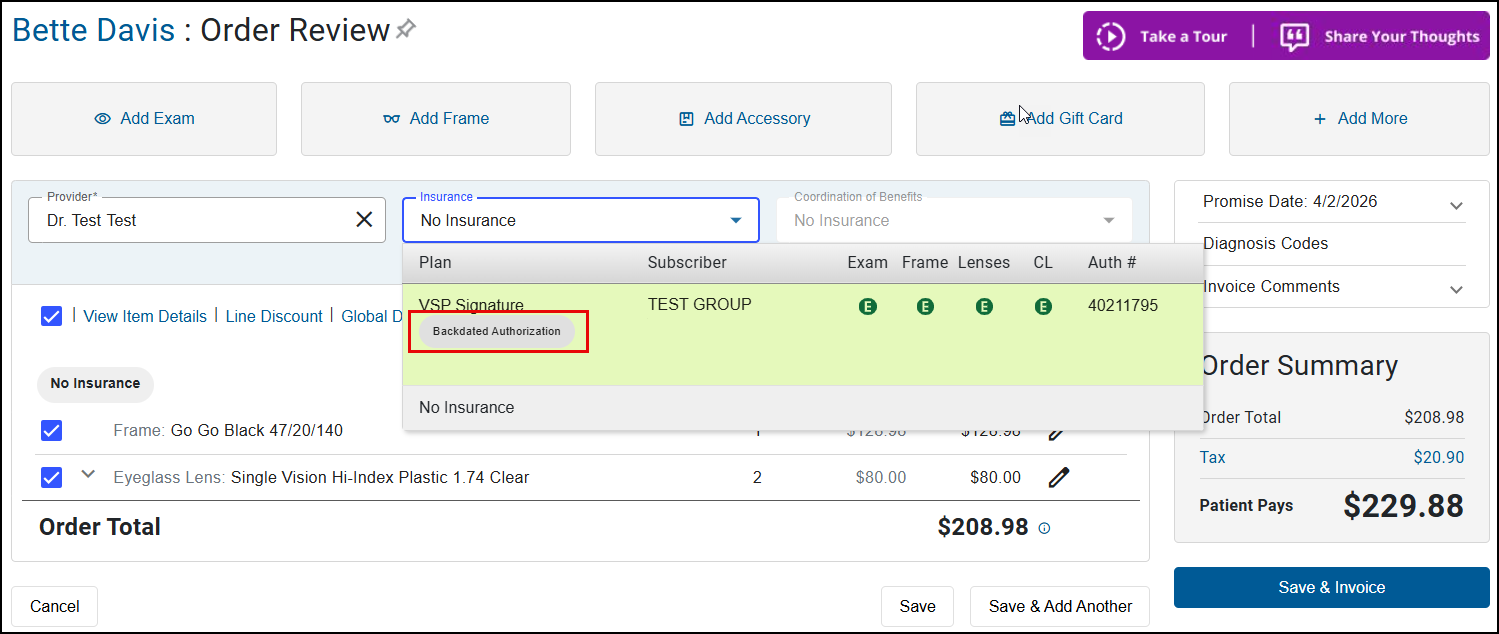Expand the Eyeglass Lens row details

[x=88, y=475]
